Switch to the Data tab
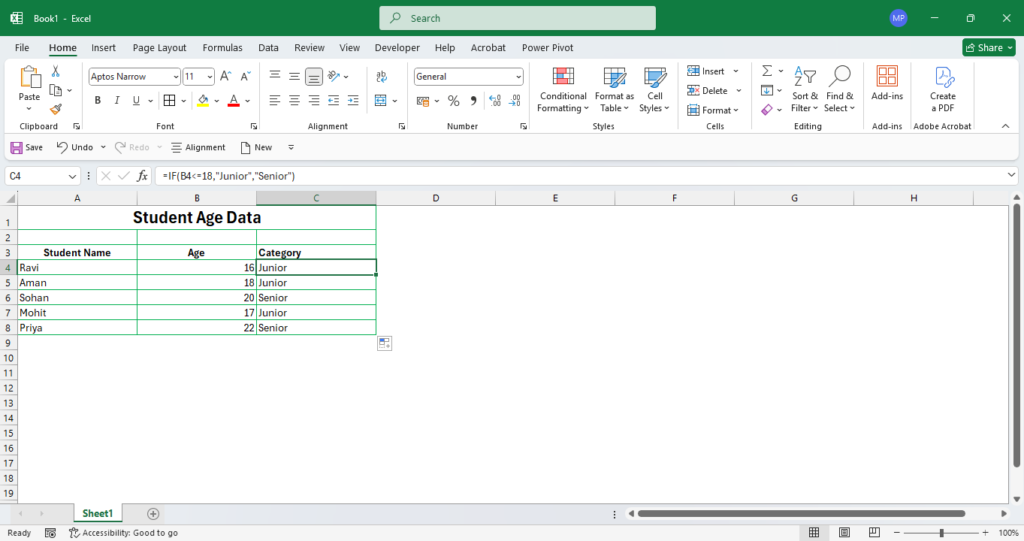 [x=268, y=48]
